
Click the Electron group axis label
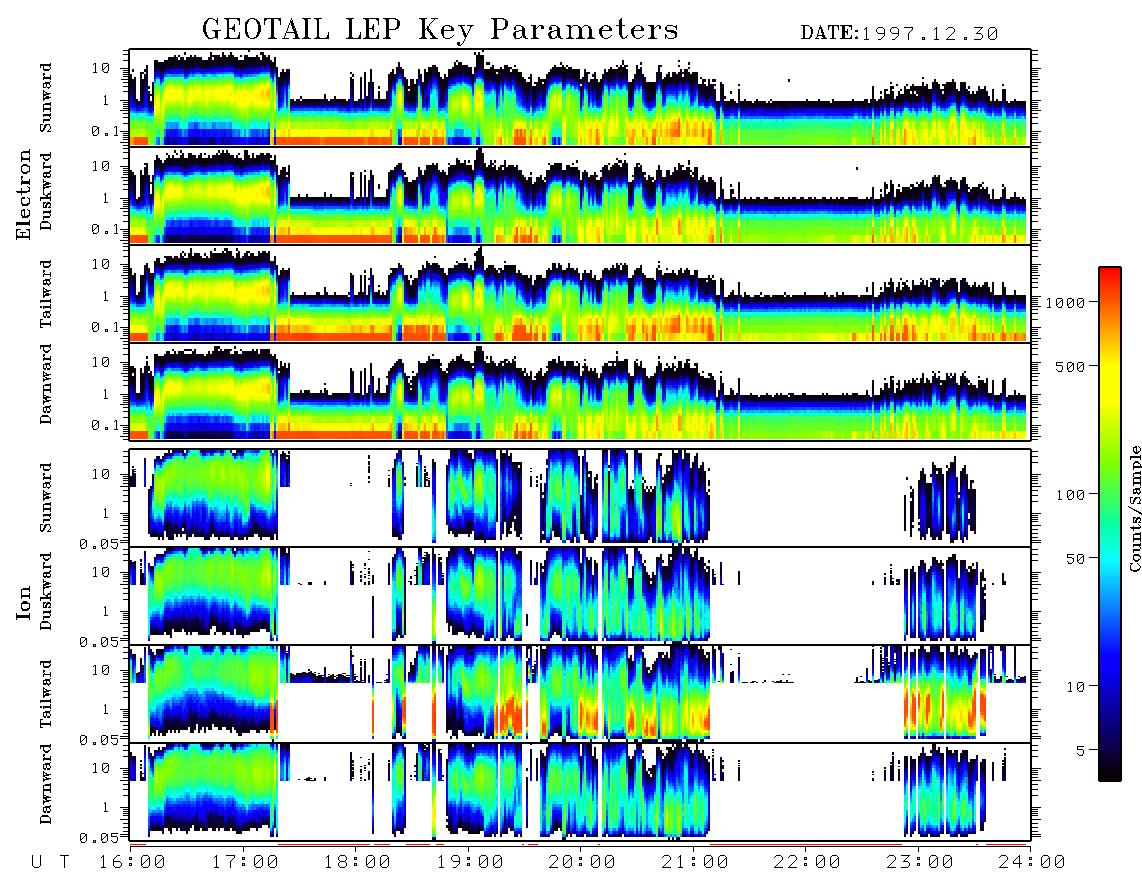pyautogui.click(x=24, y=194)
